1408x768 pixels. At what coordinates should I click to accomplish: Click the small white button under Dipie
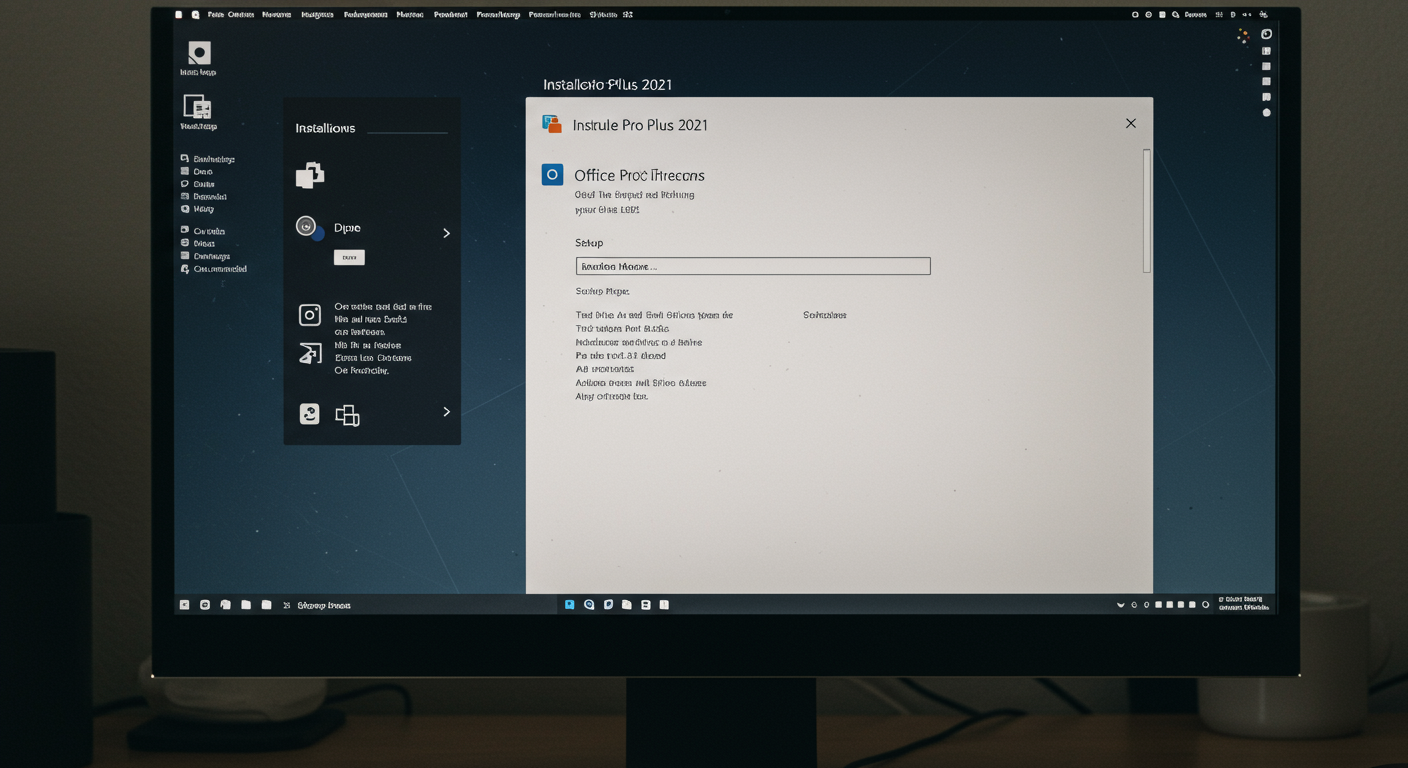click(349, 257)
